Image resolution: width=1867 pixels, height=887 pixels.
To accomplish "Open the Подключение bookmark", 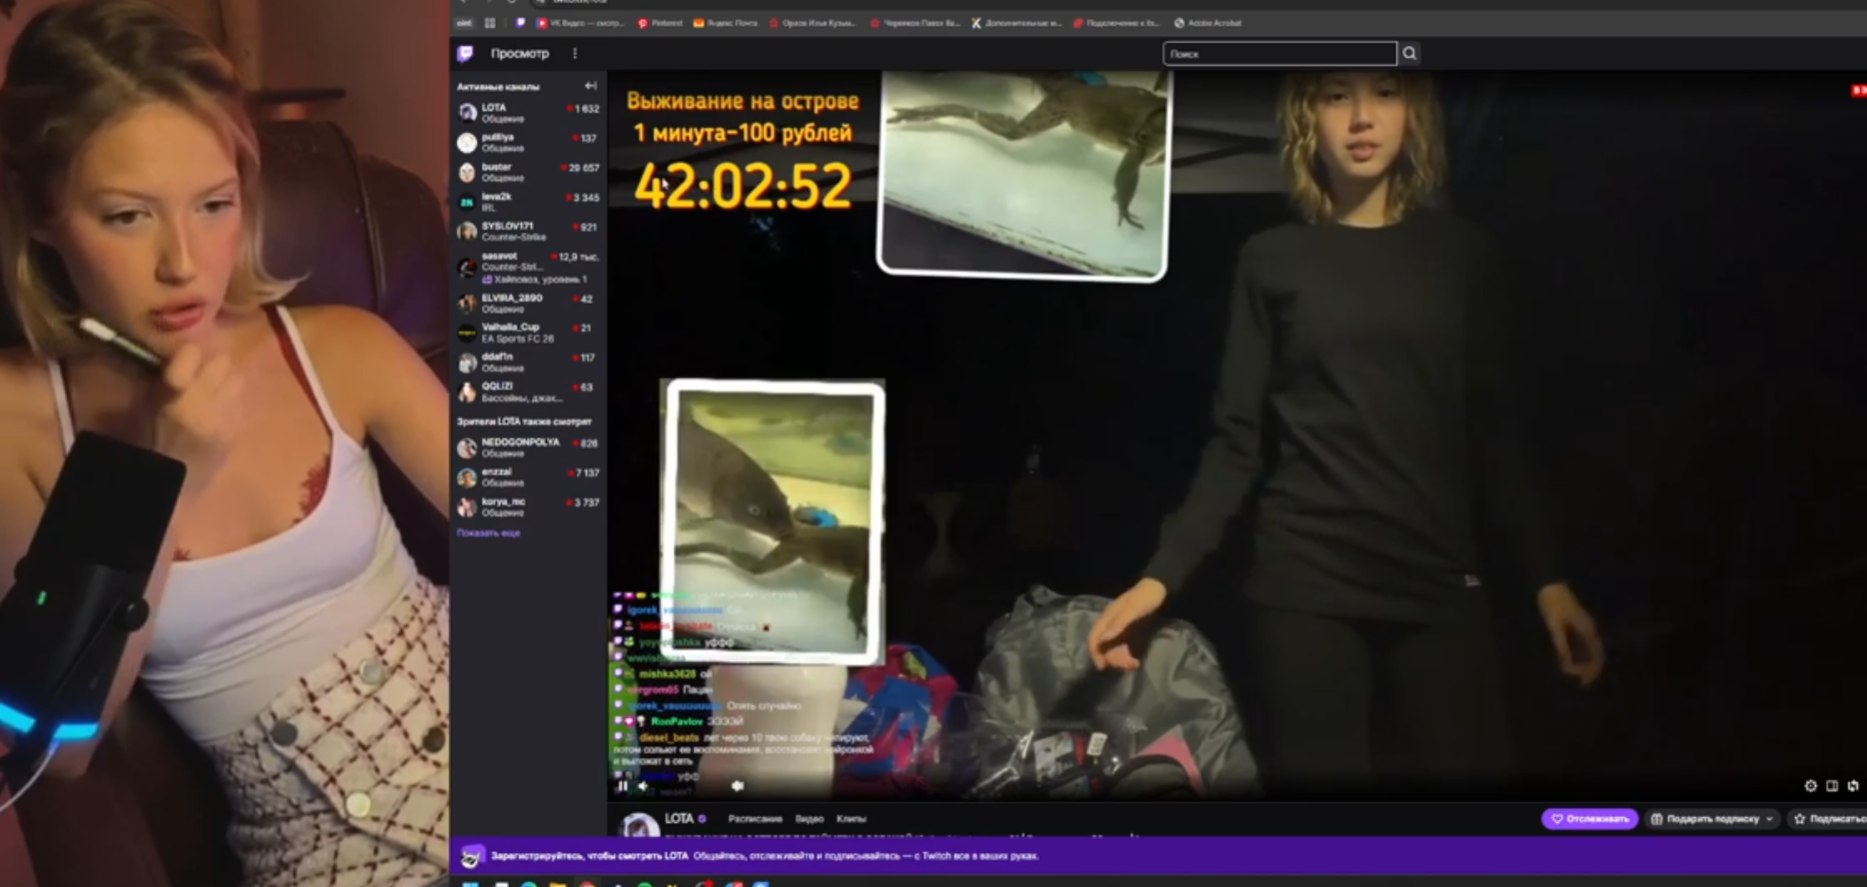I will click(x=1117, y=23).
